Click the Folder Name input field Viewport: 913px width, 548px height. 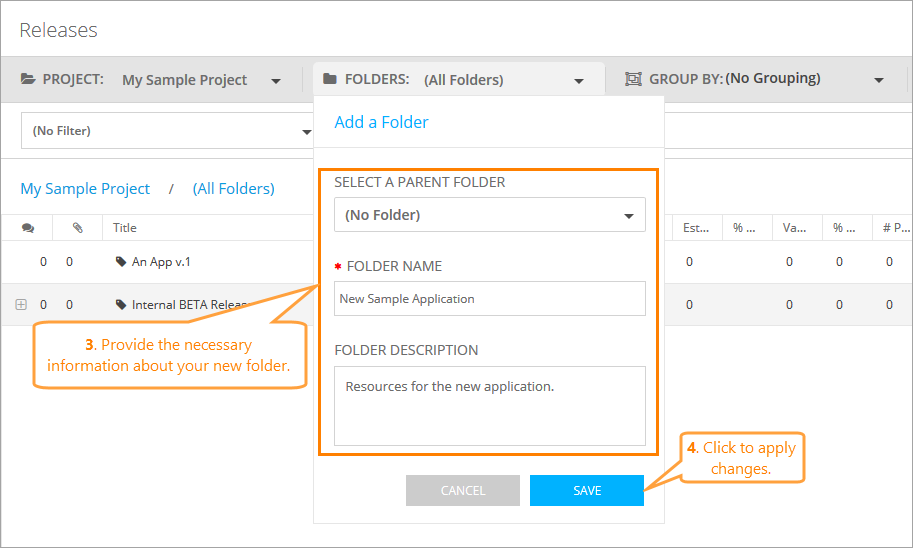(489, 298)
